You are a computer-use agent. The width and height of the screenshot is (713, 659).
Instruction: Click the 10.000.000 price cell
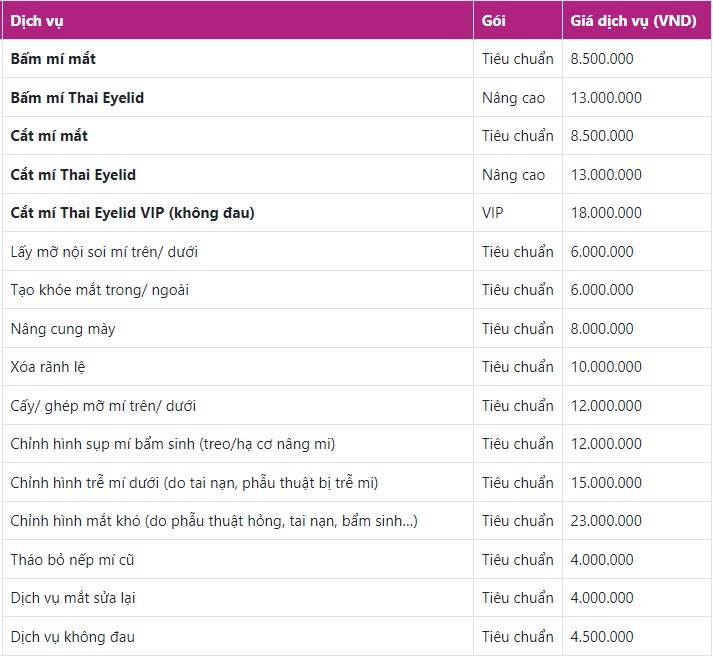click(x=606, y=367)
